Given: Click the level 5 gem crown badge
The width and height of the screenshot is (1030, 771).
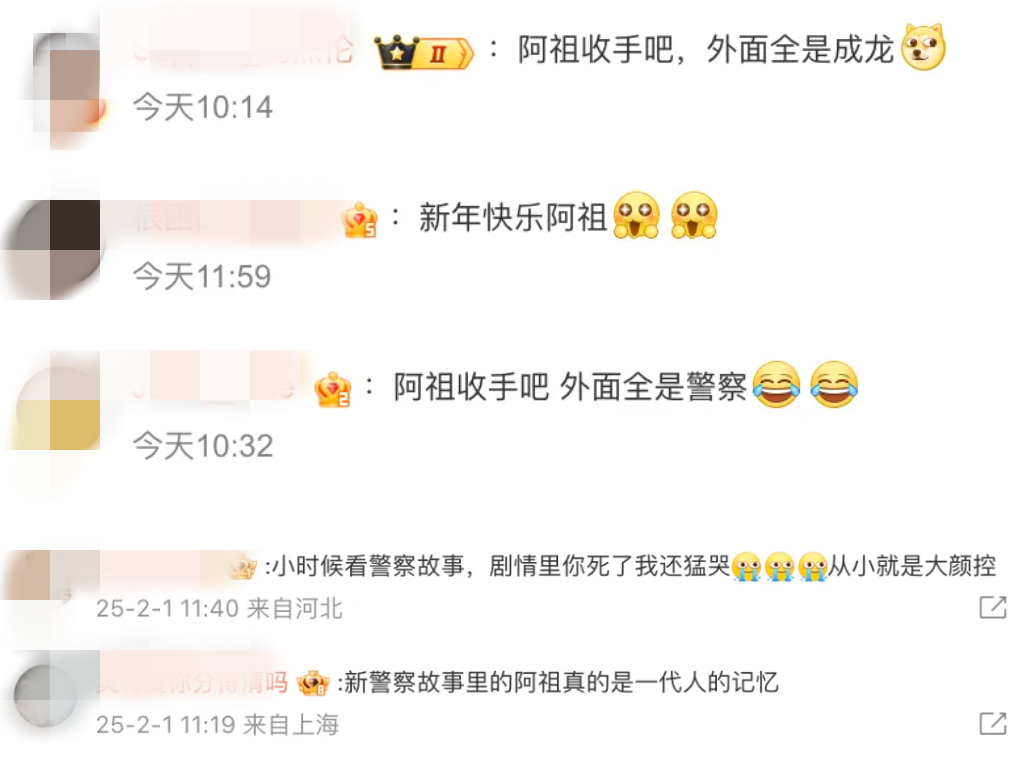Looking at the screenshot, I should click(360, 221).
